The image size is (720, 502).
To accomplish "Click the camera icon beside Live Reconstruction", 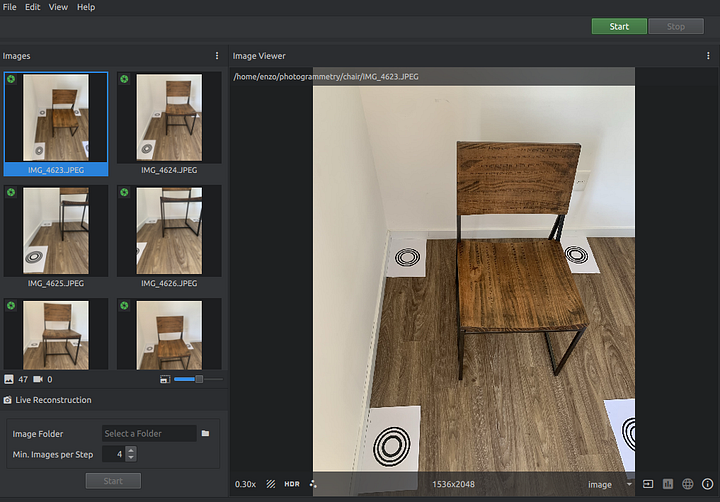I will coord(8,400).
